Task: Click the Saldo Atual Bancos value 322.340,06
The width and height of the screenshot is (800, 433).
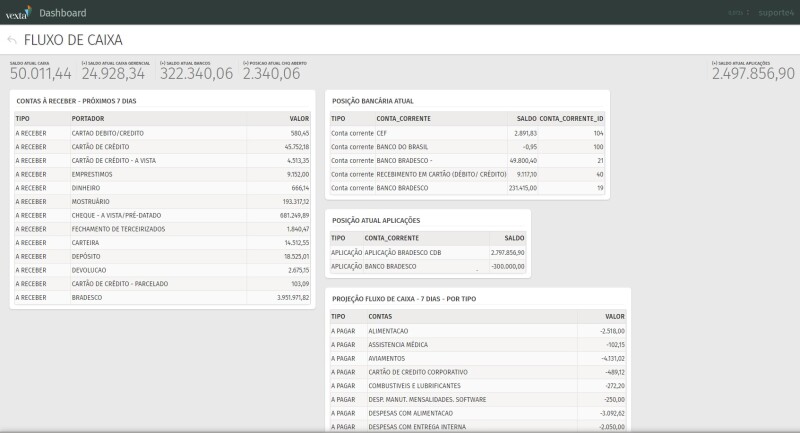Action: pyautogui.click(x=196, y=74)
